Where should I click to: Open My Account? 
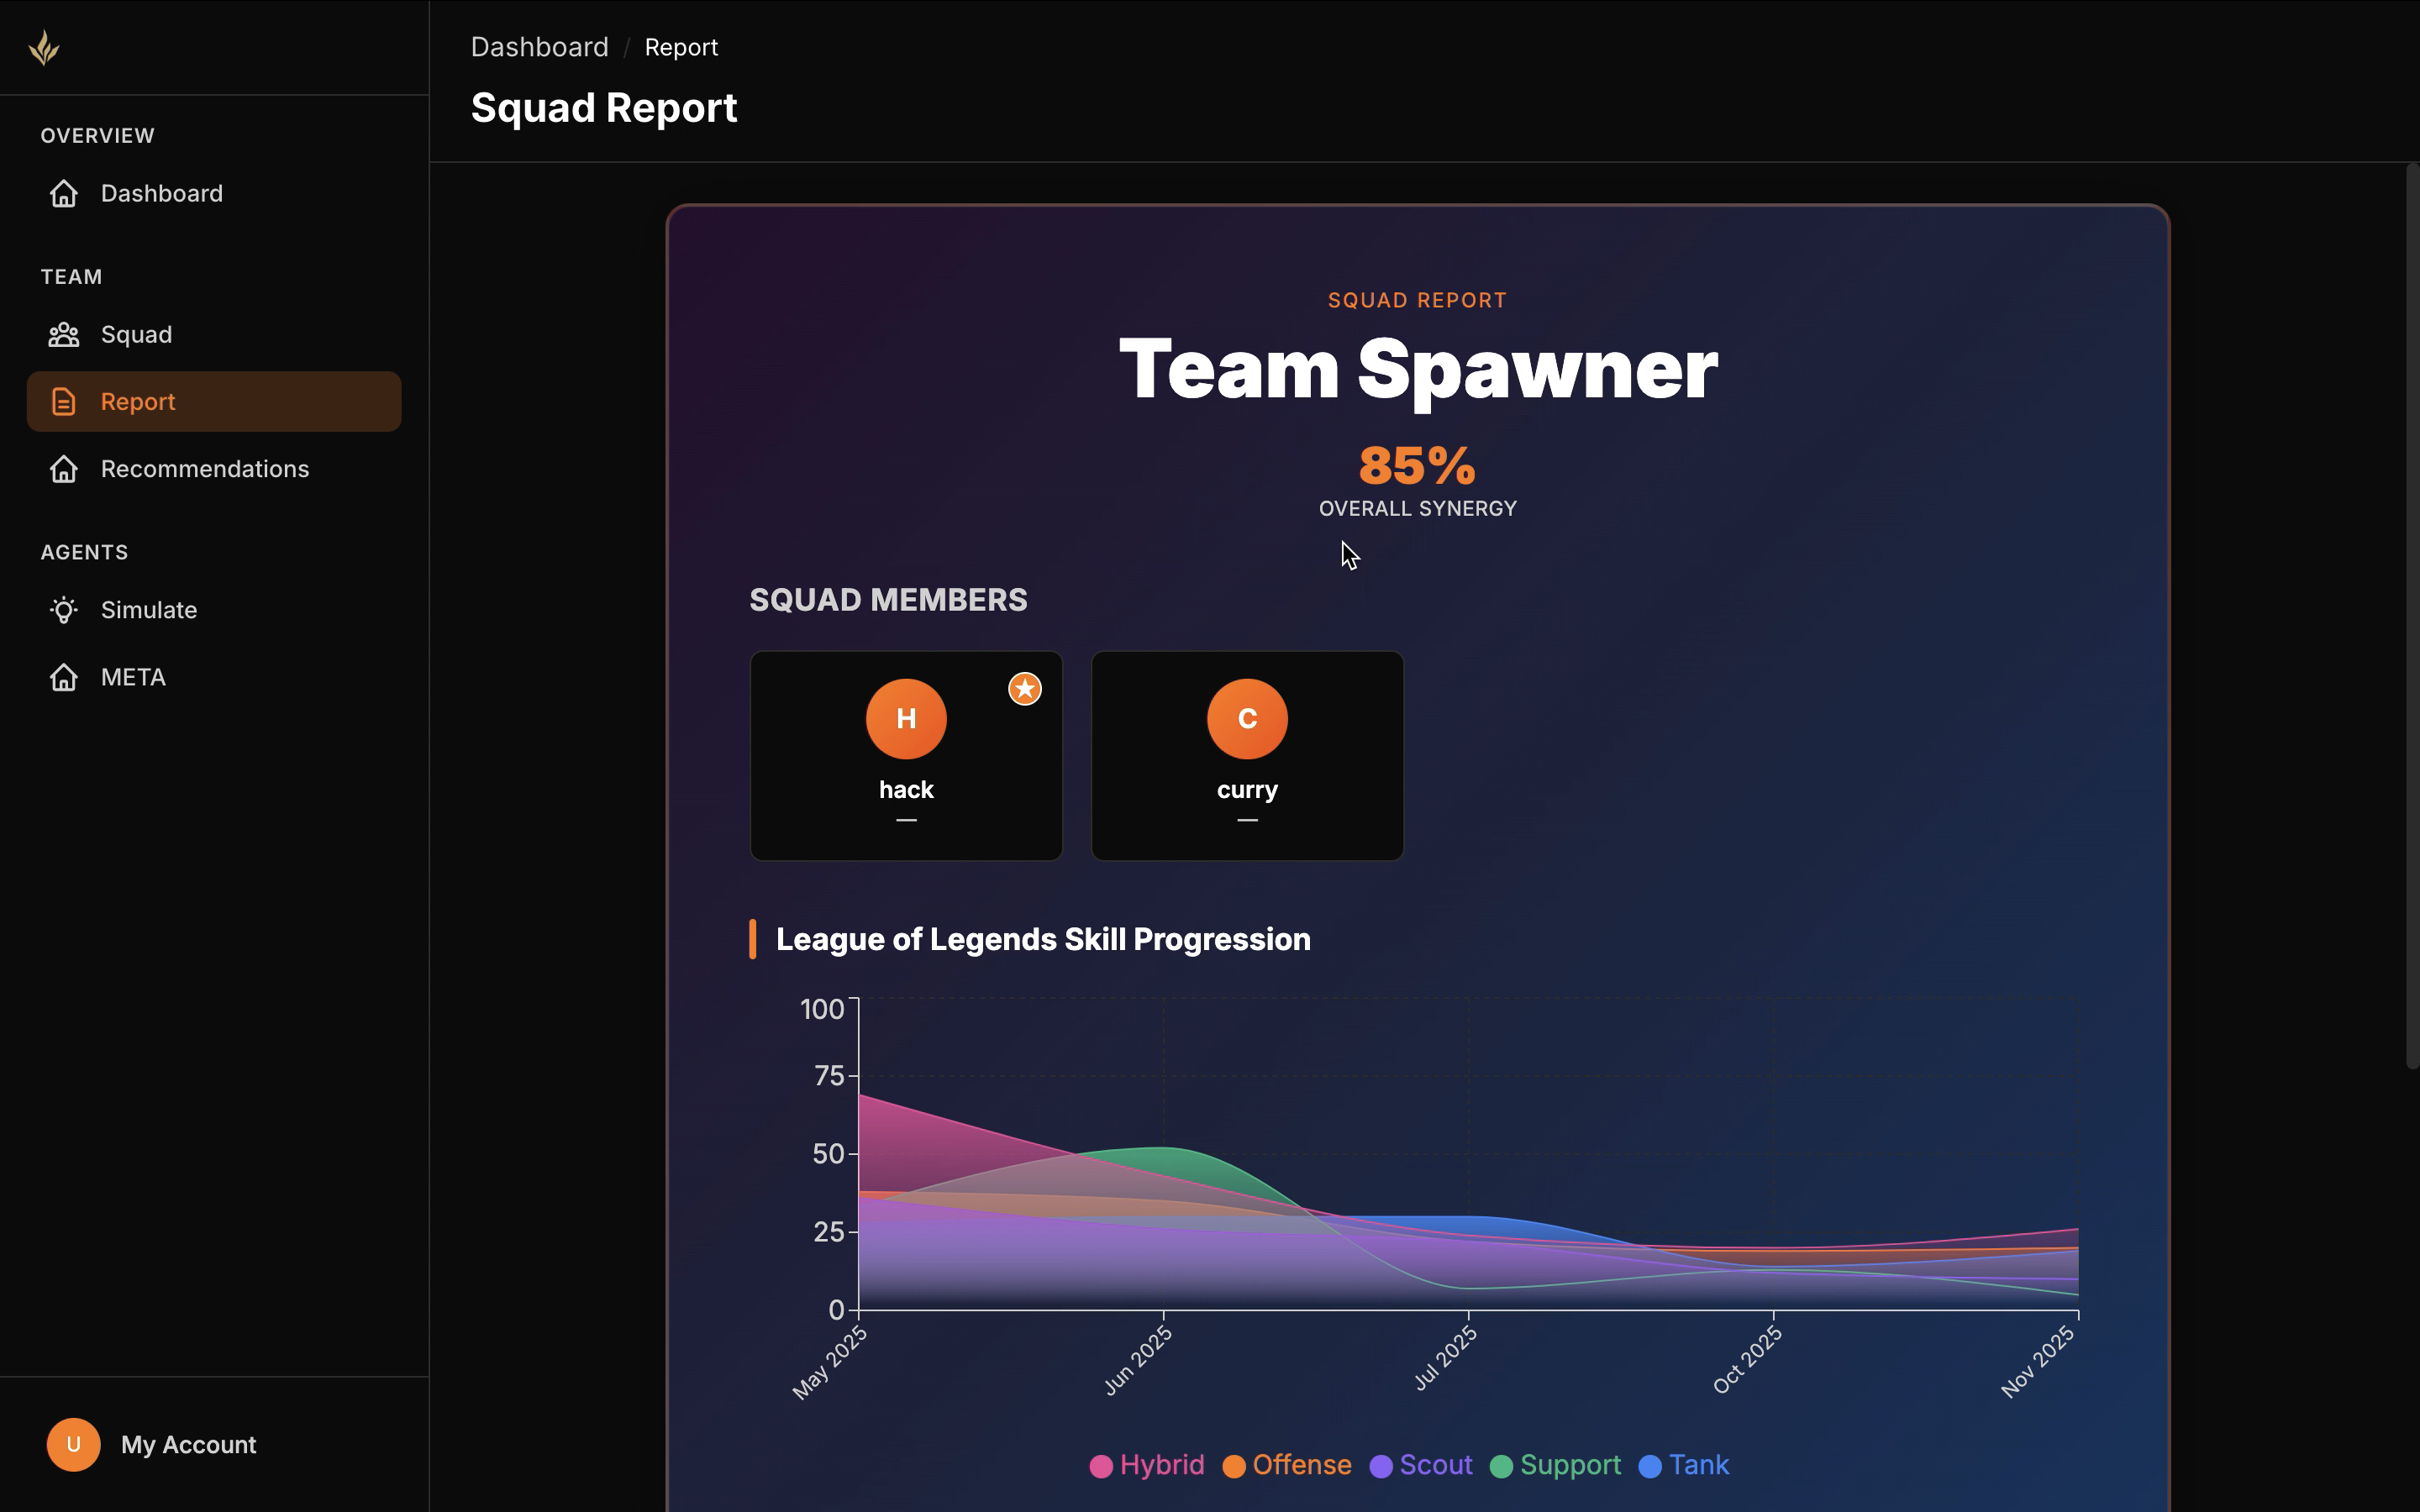click(188, 1444)
